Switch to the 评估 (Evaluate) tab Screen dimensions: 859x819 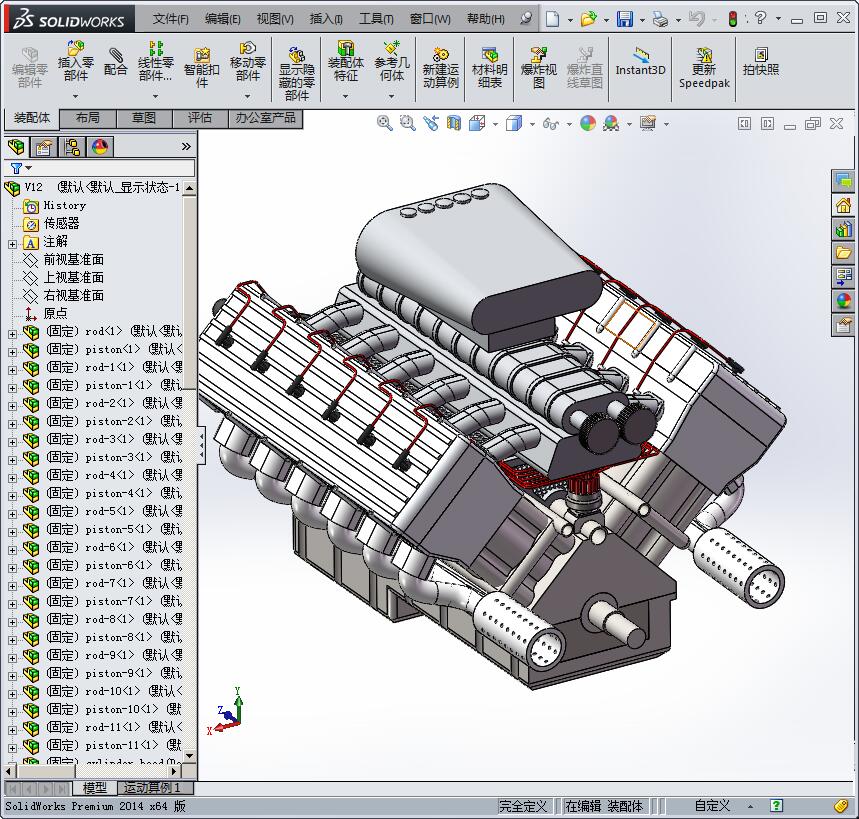click(x=199, y=118)
